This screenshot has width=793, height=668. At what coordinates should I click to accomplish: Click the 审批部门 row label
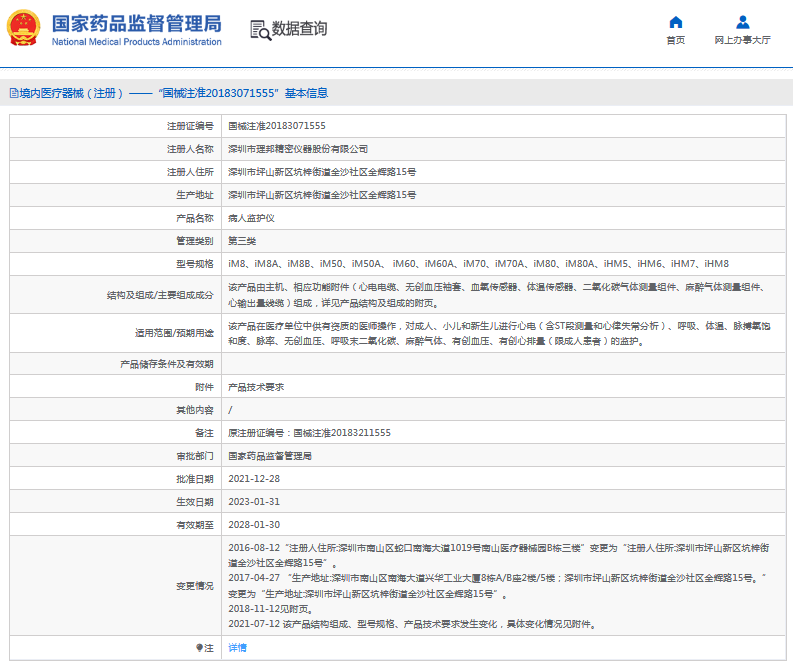195,456
